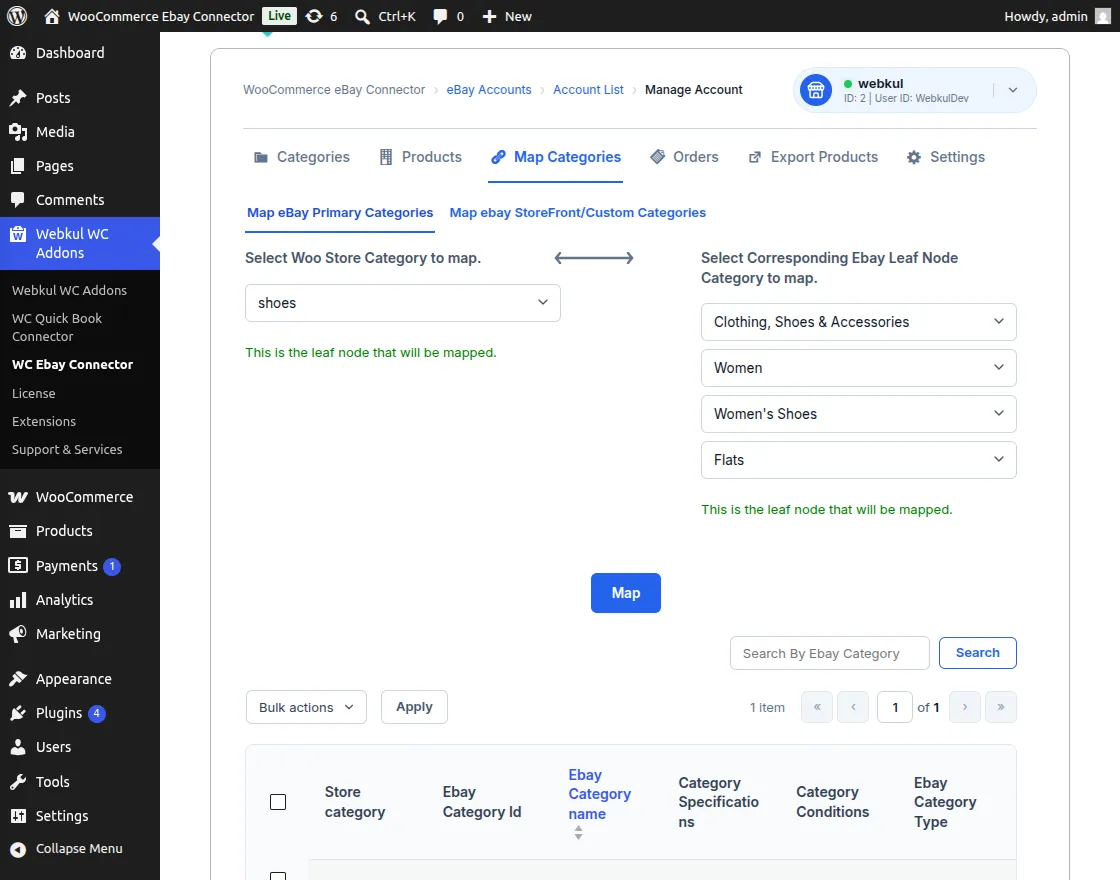Open the comments bubble icon in admin bar
The width and height of the screenshot is (1120, 880).
click(440, 16)
